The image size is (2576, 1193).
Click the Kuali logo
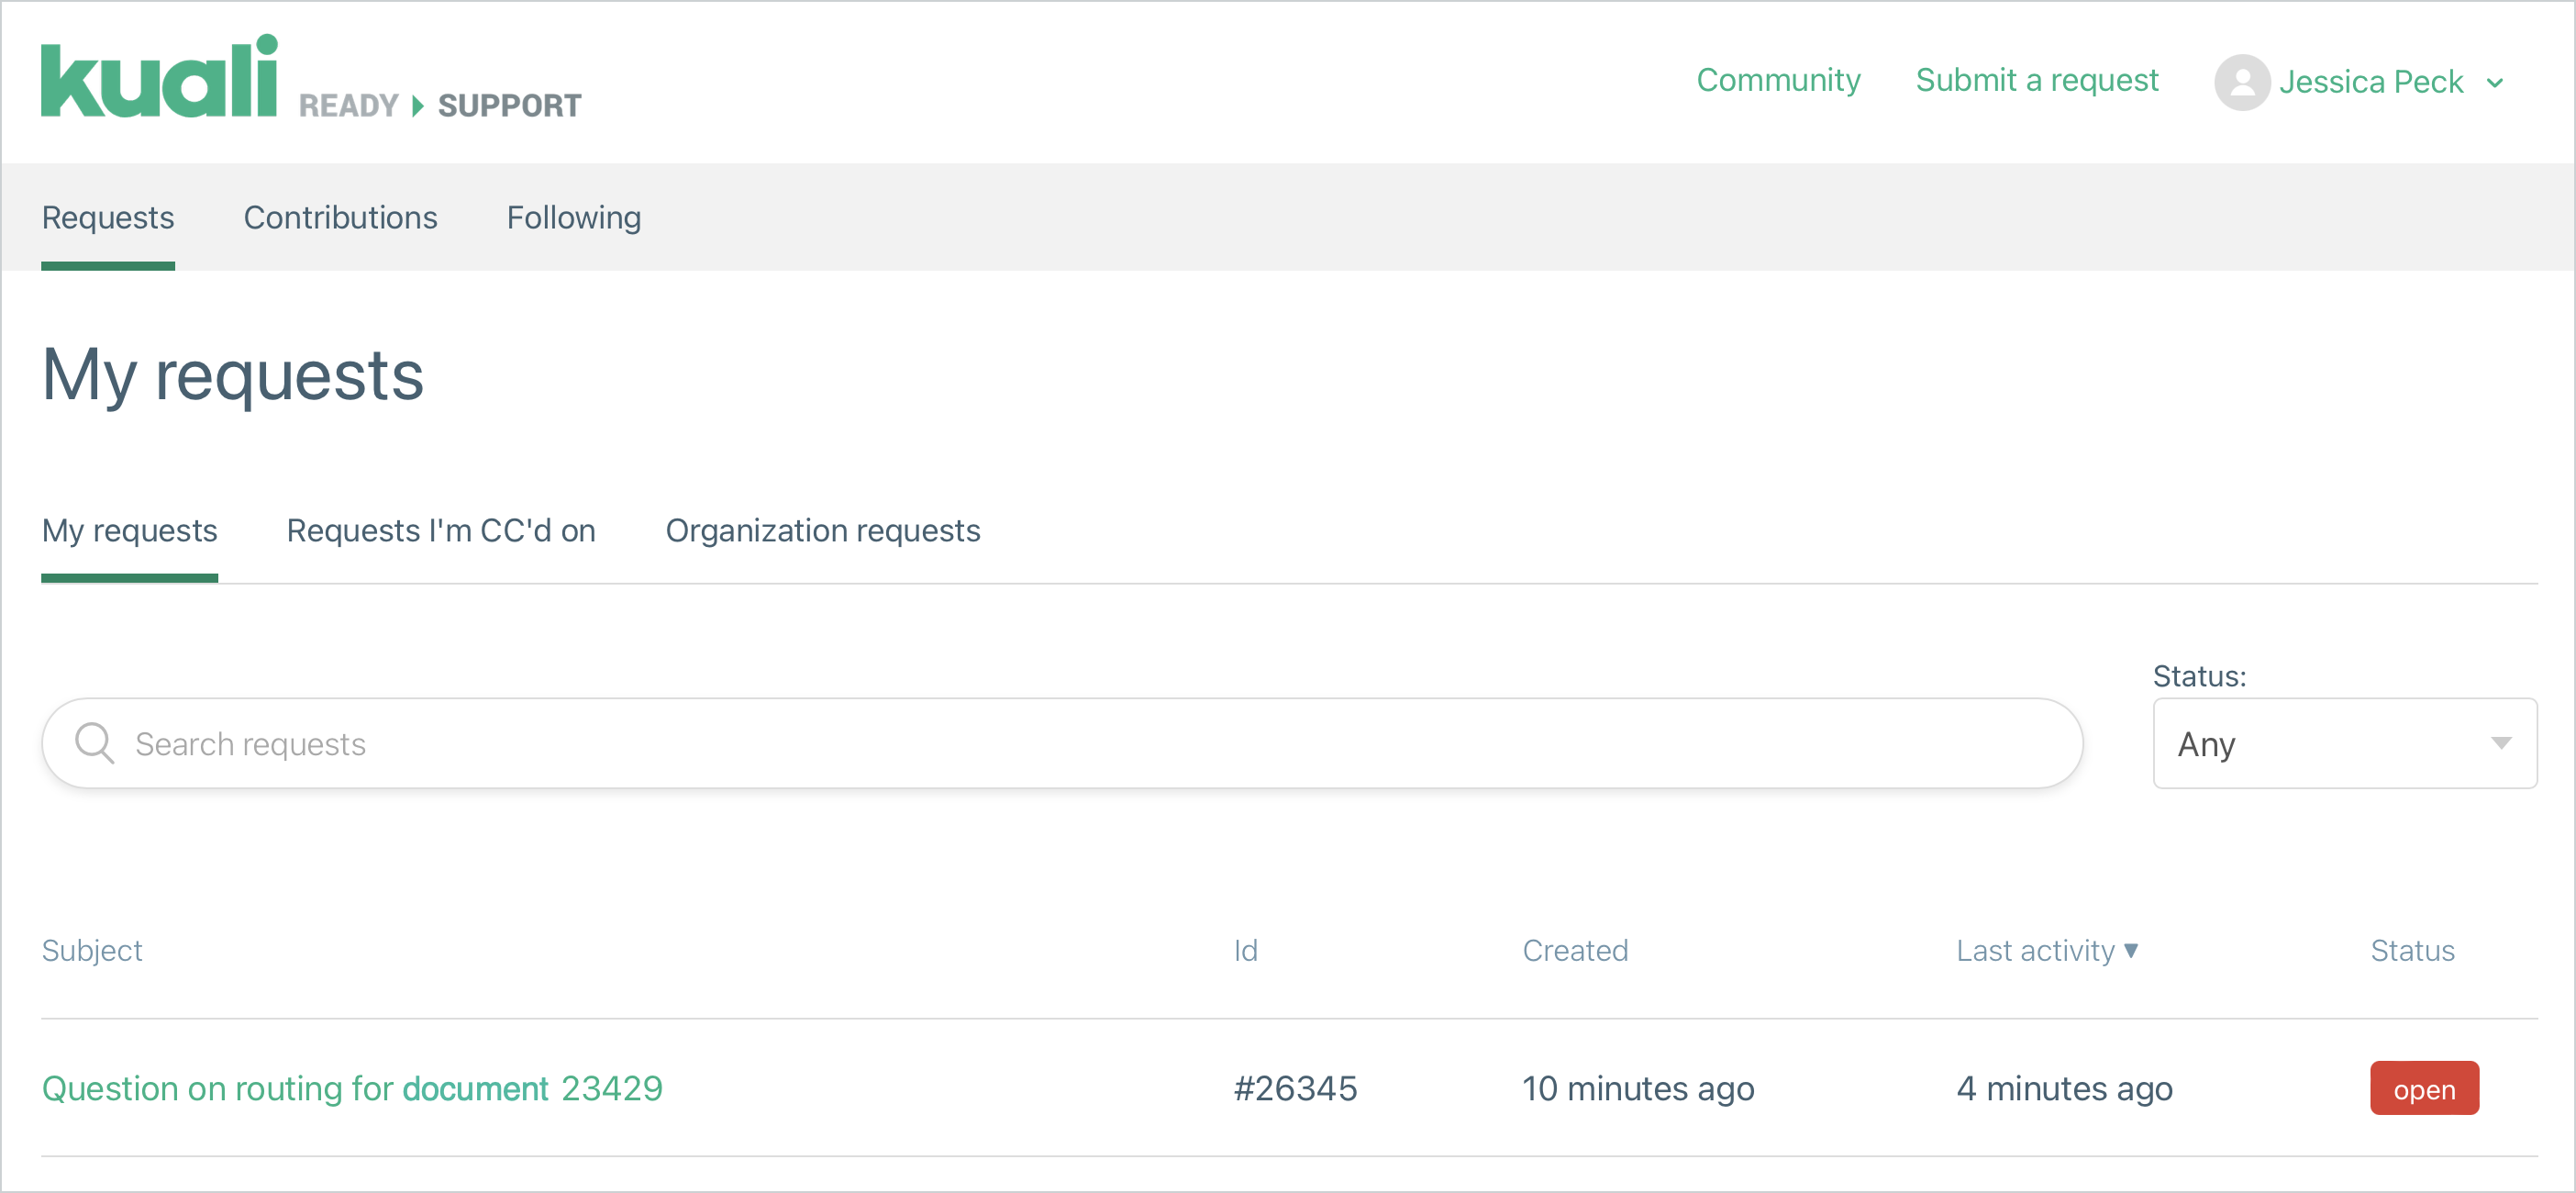coord(160,80)
